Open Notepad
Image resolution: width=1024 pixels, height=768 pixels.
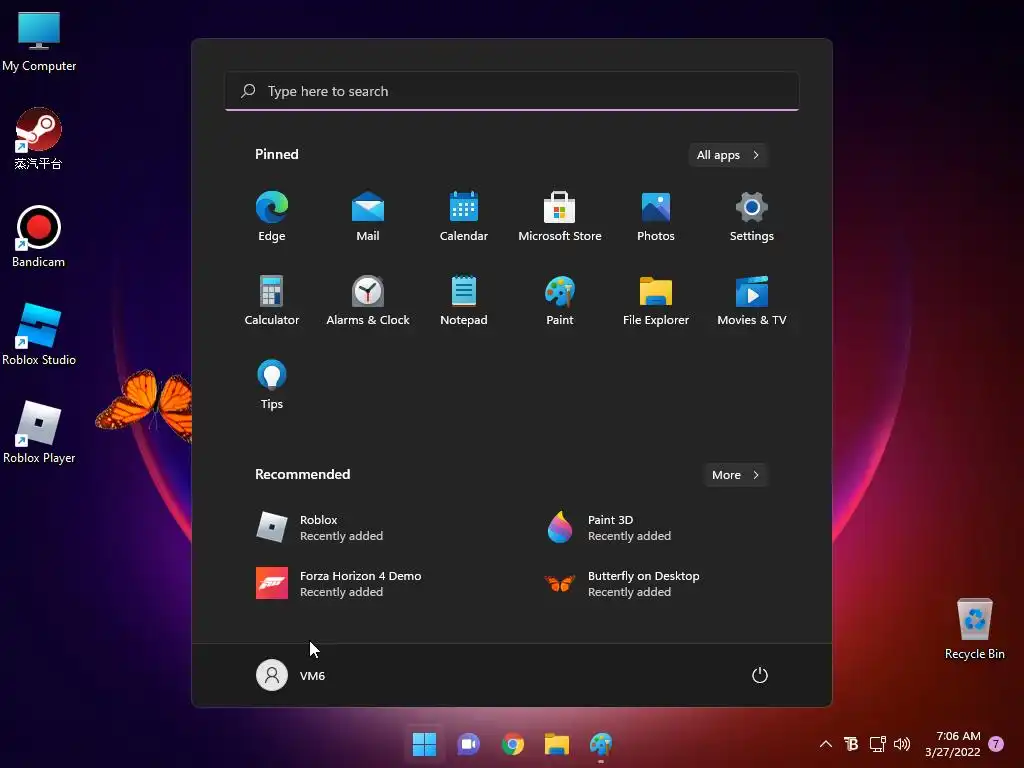pyautogui.click(x=464, y=300)
